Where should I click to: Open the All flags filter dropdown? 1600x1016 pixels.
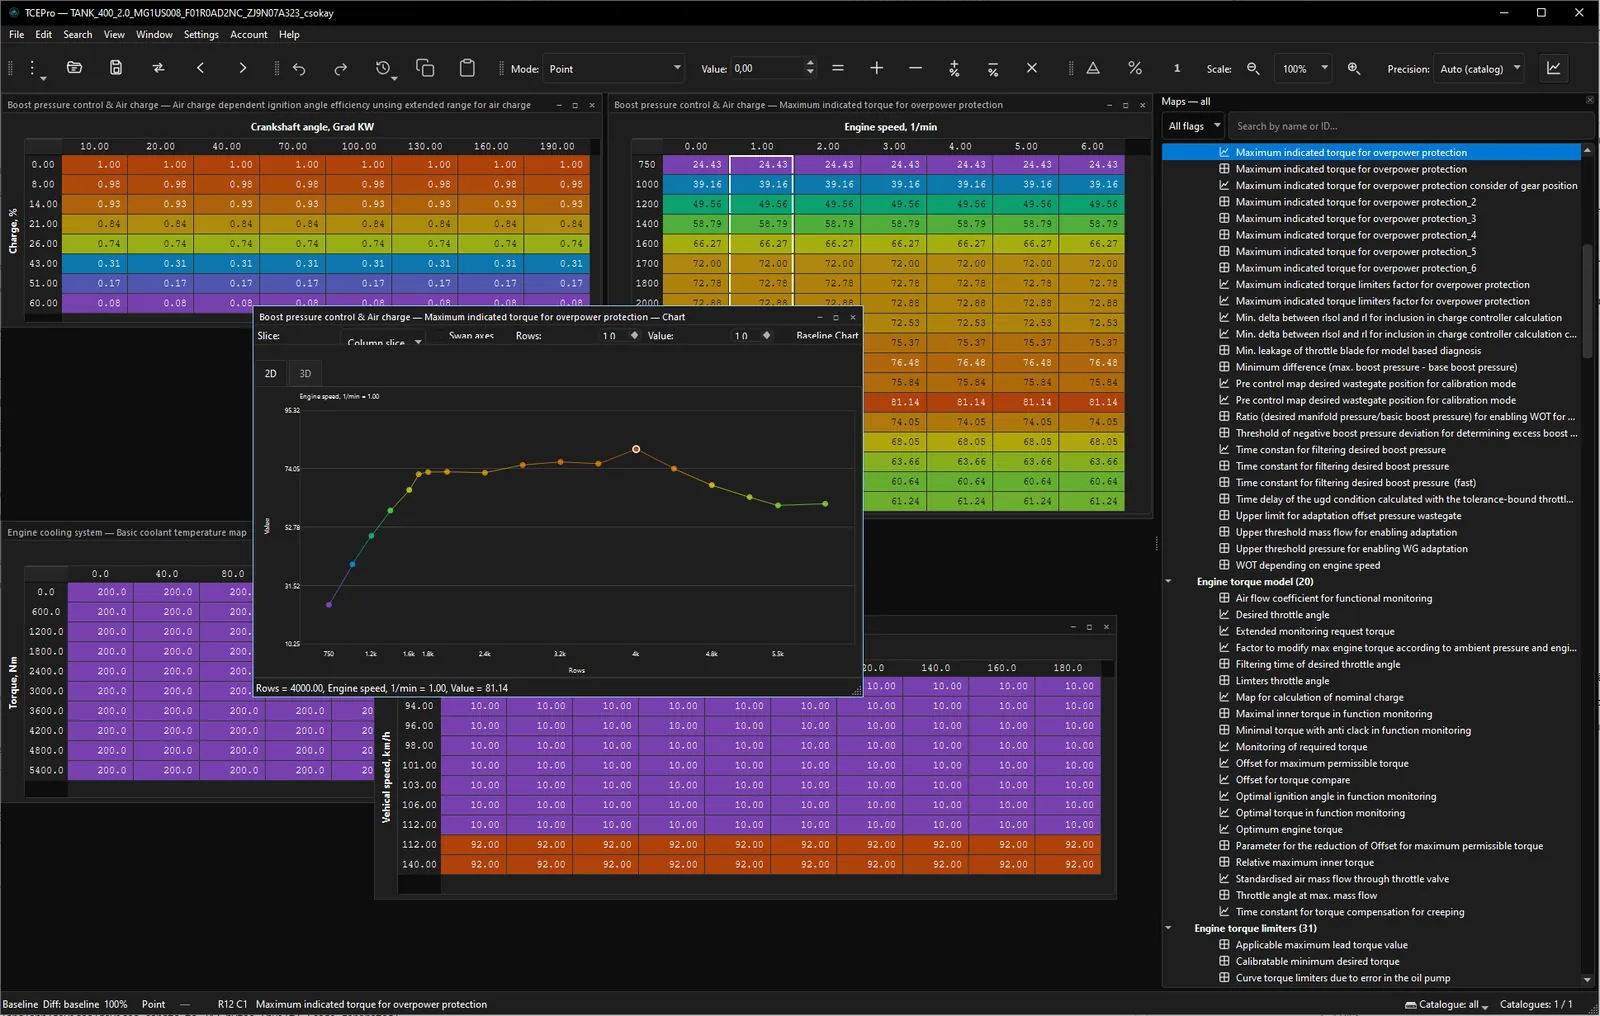click(1195, 126)
